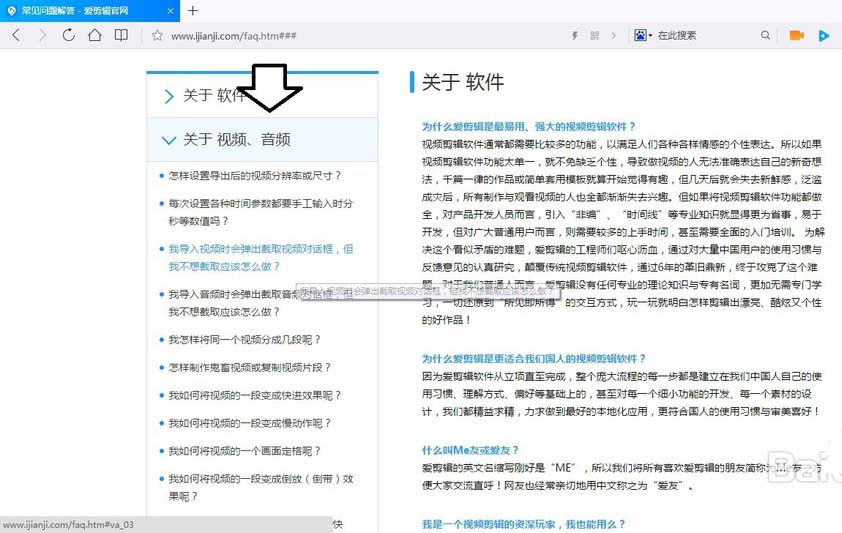Image resolution: width=842 pixels, height=533 pixels.
Task: Open question 怎样设置导出后的视频分辨率或尺寸？
Action: (x=255, y=176)
